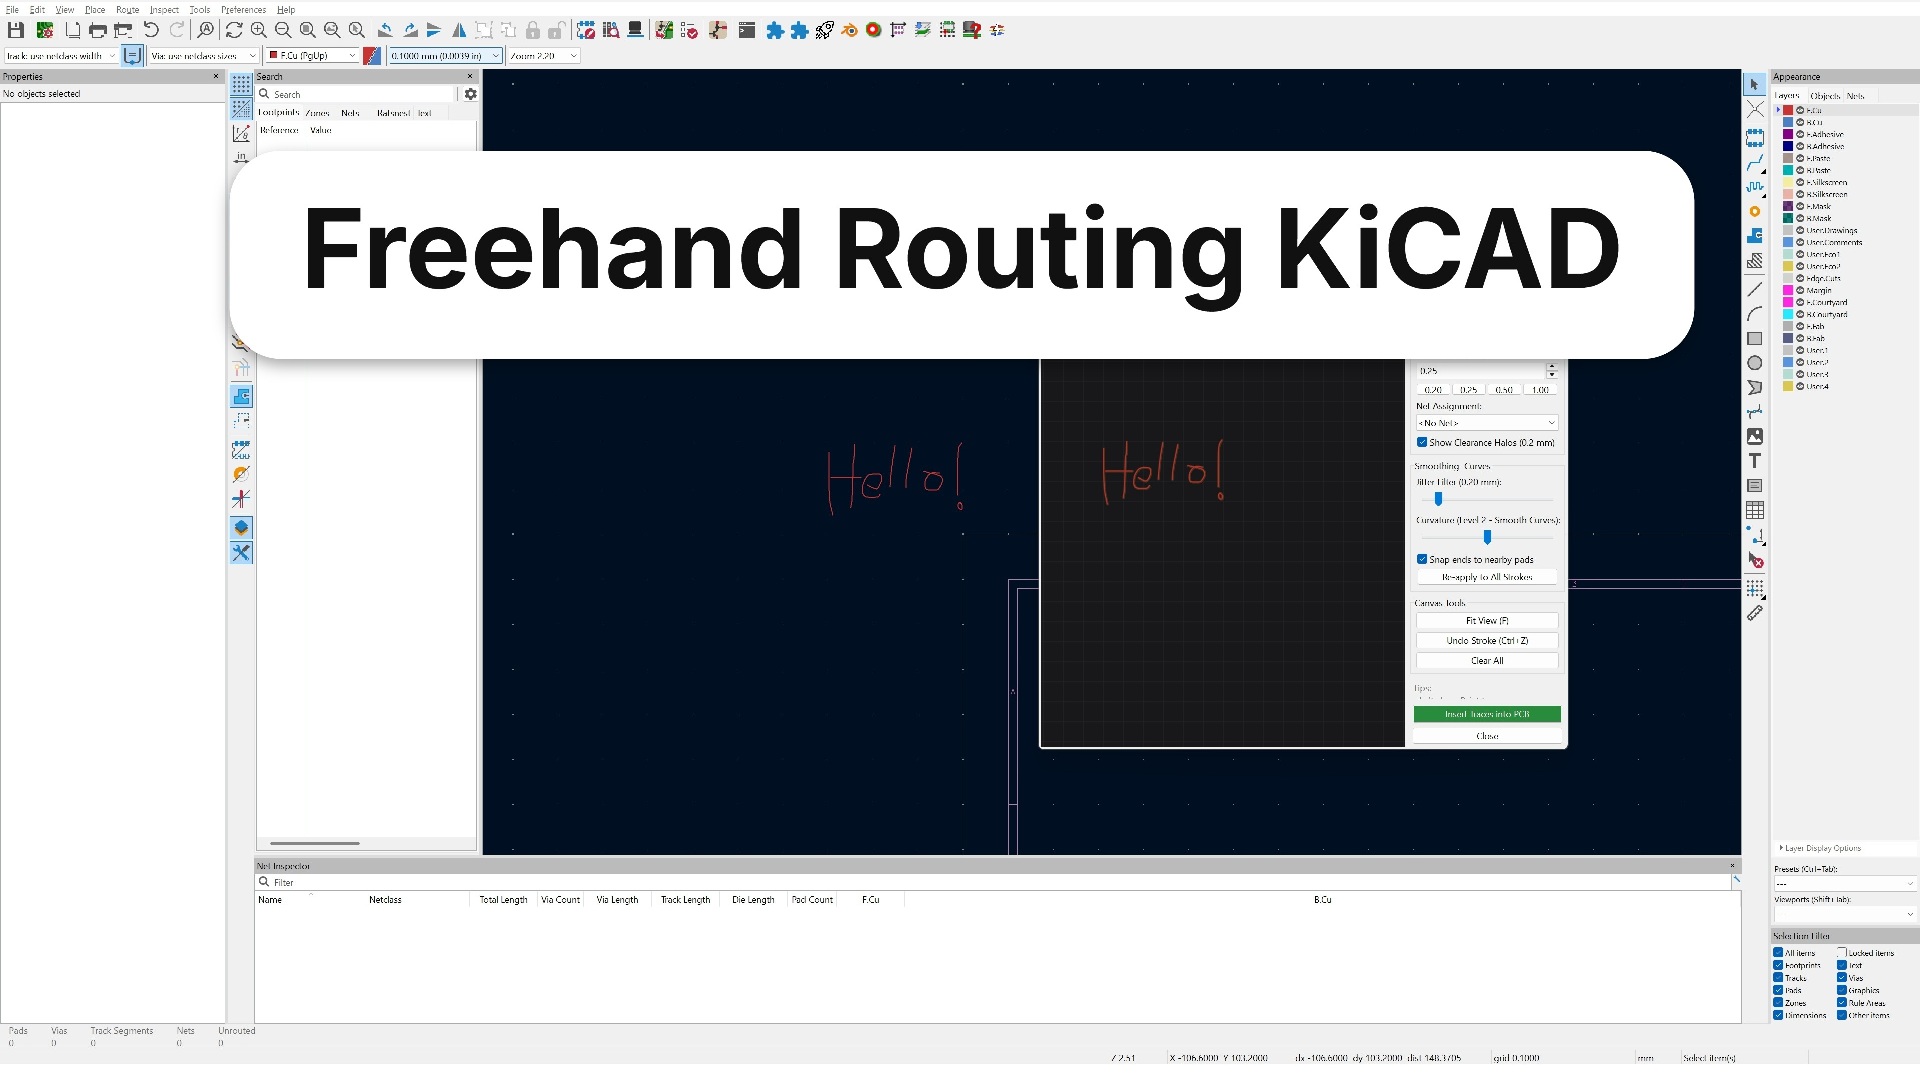Open the Route menu
This screenshot has height=1080, width=1920.
(127, 9)
